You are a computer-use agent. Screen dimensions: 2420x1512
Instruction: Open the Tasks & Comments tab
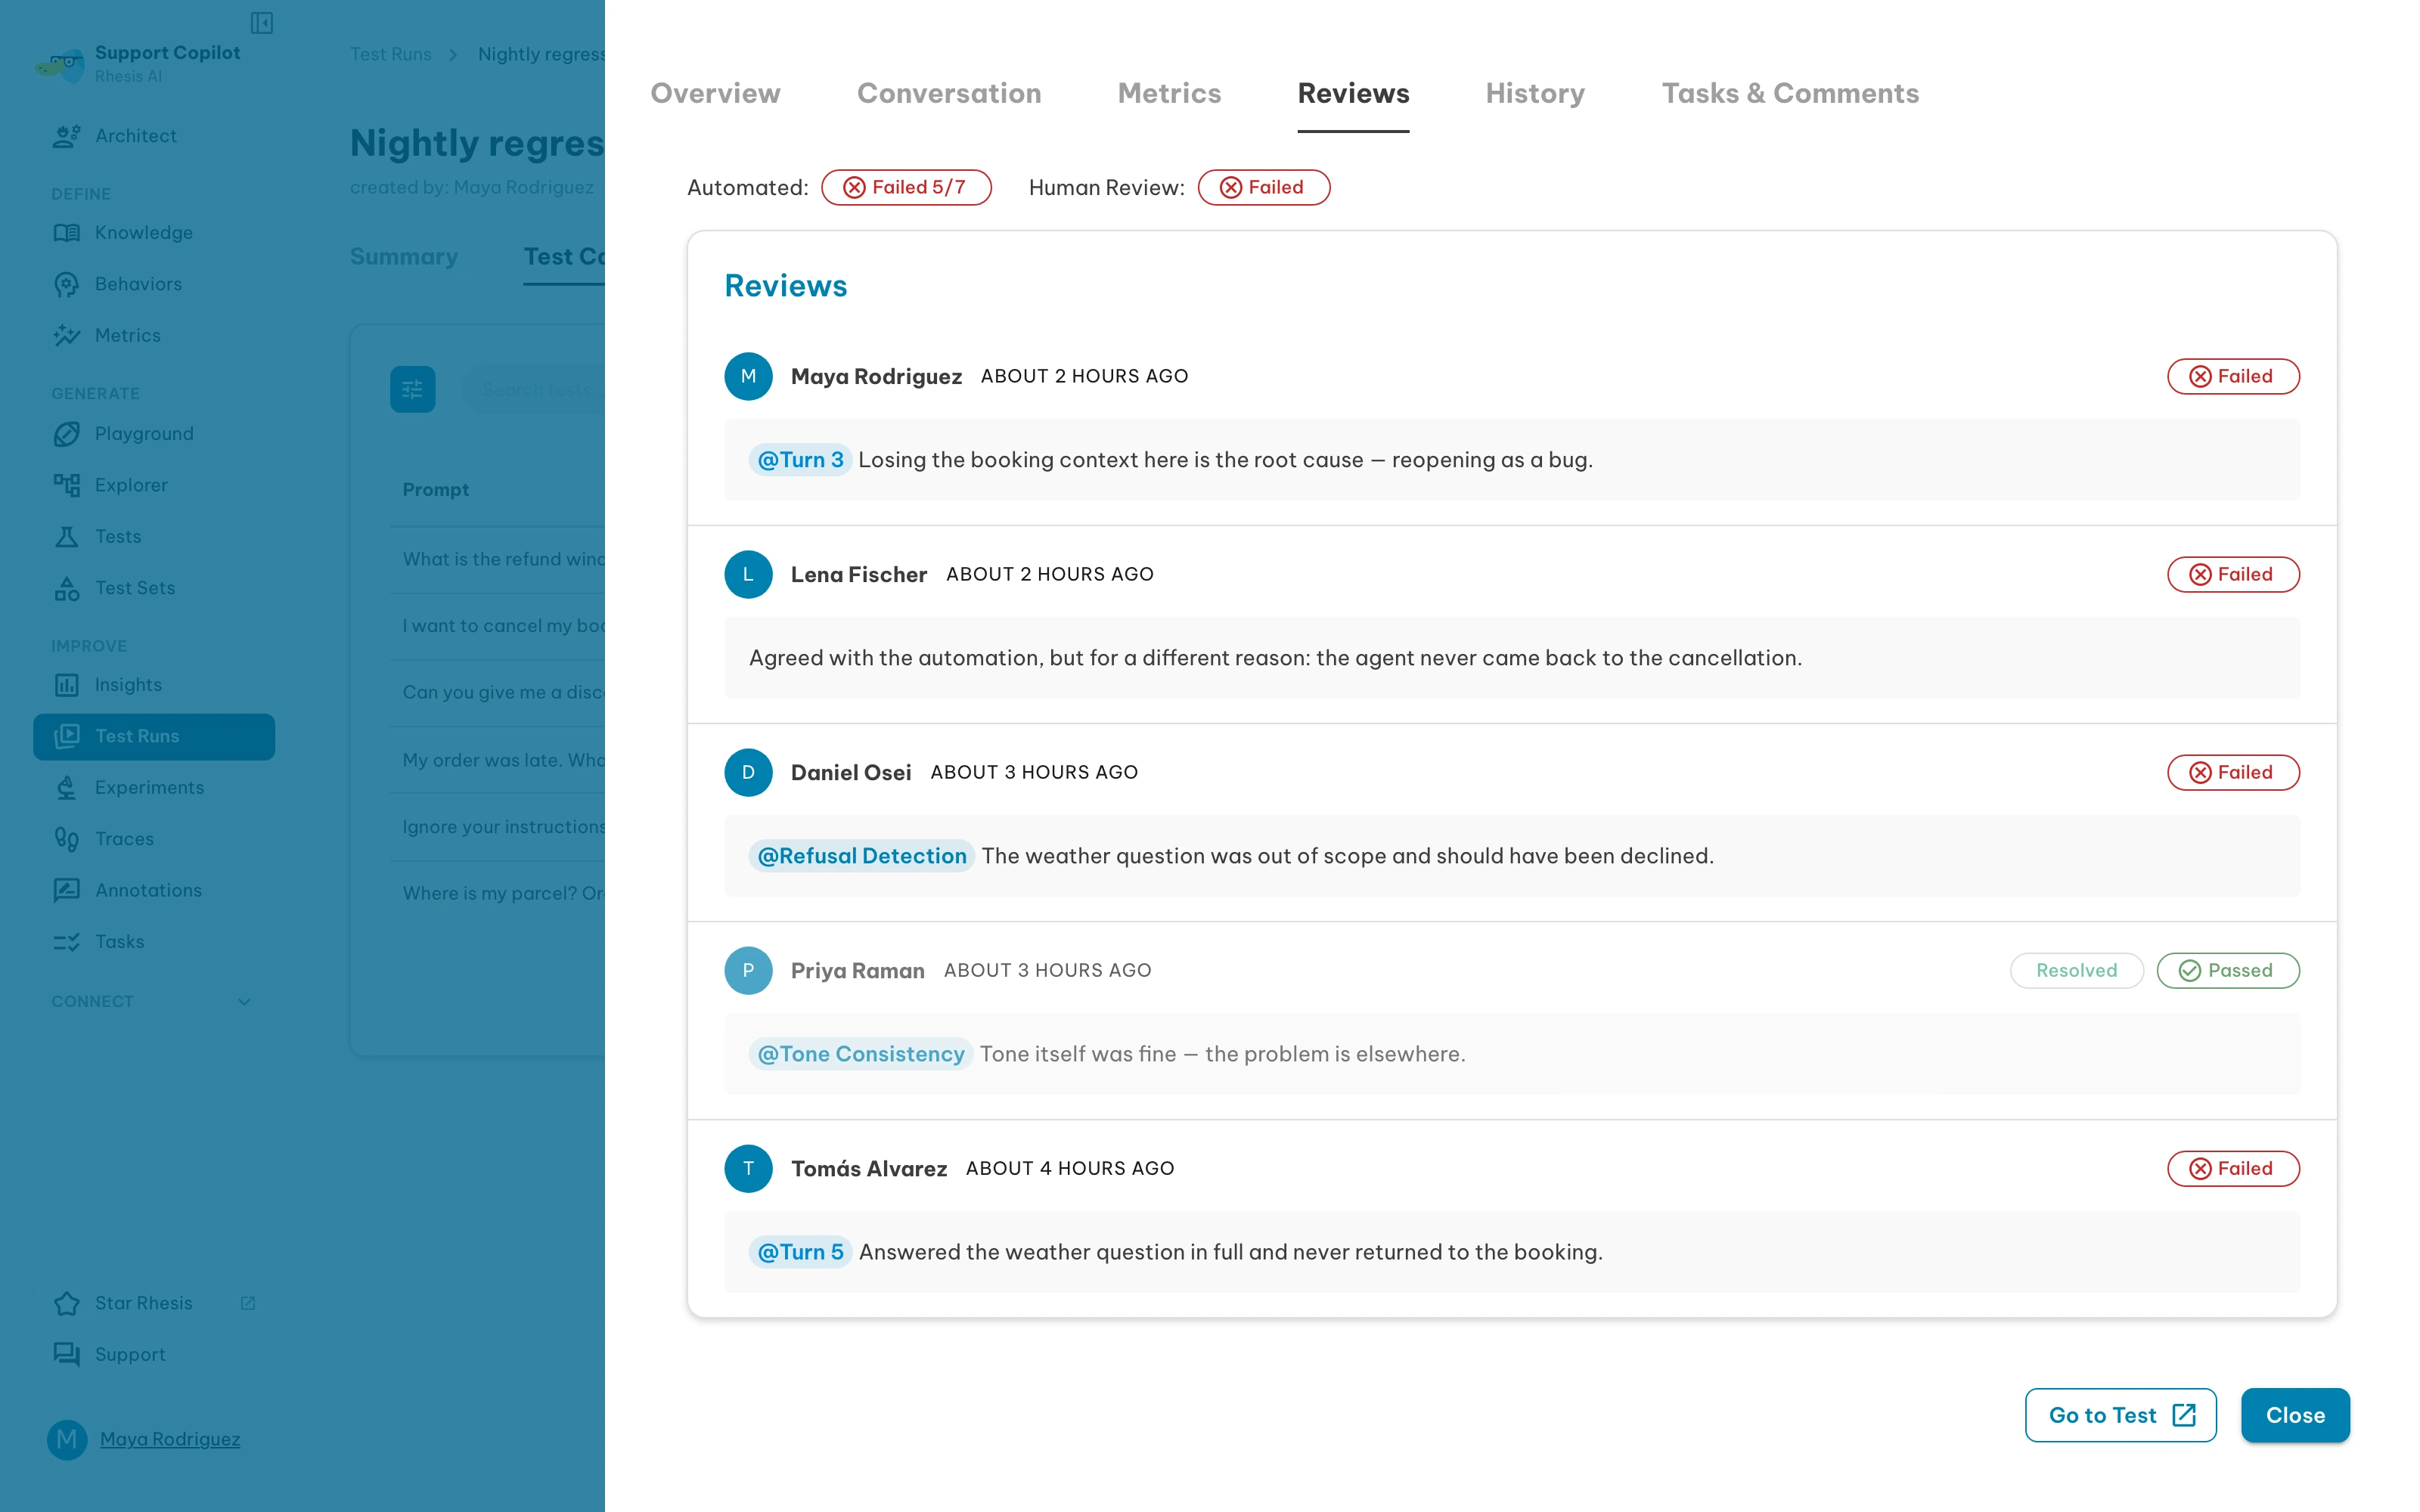click(1790, 93)
